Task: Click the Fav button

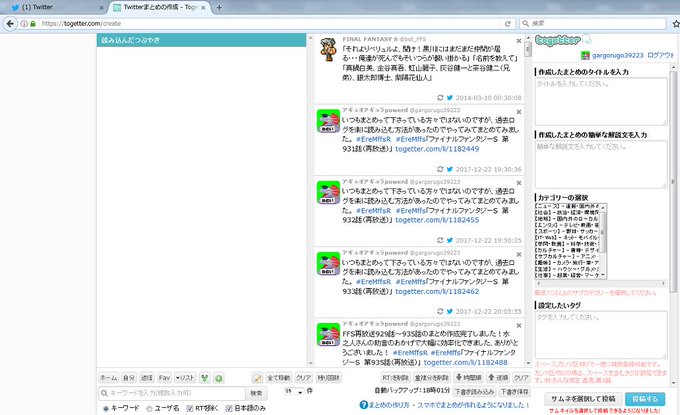Action: click(x=164, y=378)
